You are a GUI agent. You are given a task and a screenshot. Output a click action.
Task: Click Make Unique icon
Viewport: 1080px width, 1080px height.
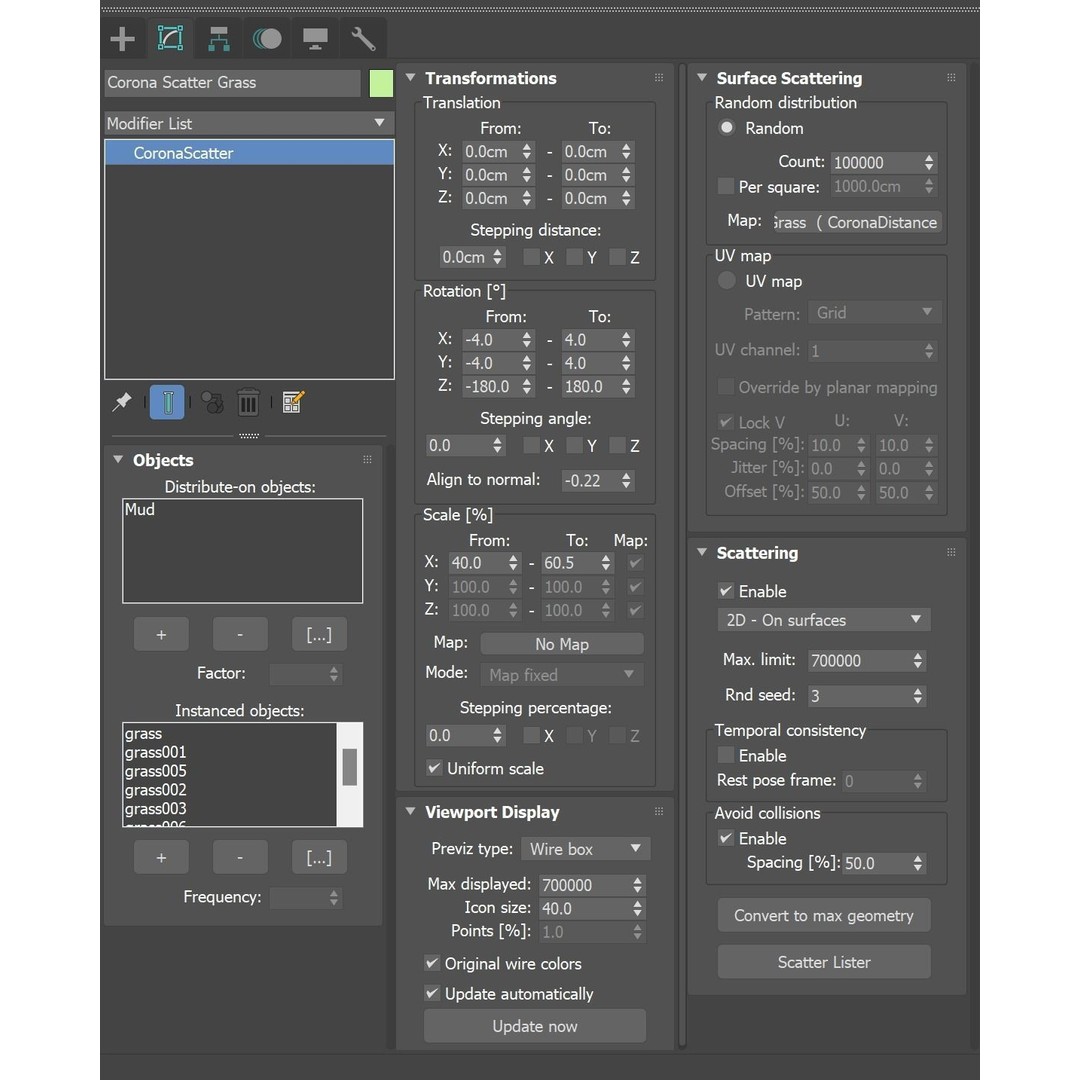pos(212,402)
